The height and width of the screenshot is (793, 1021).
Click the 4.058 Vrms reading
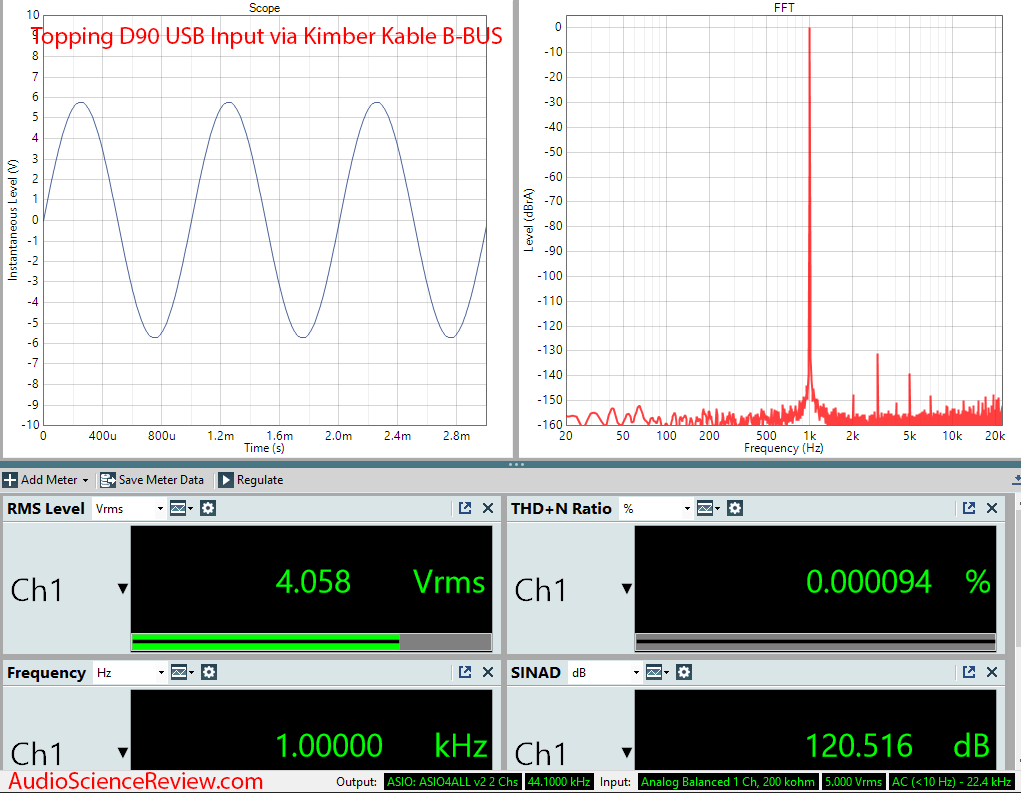click(x=380, y=581)
